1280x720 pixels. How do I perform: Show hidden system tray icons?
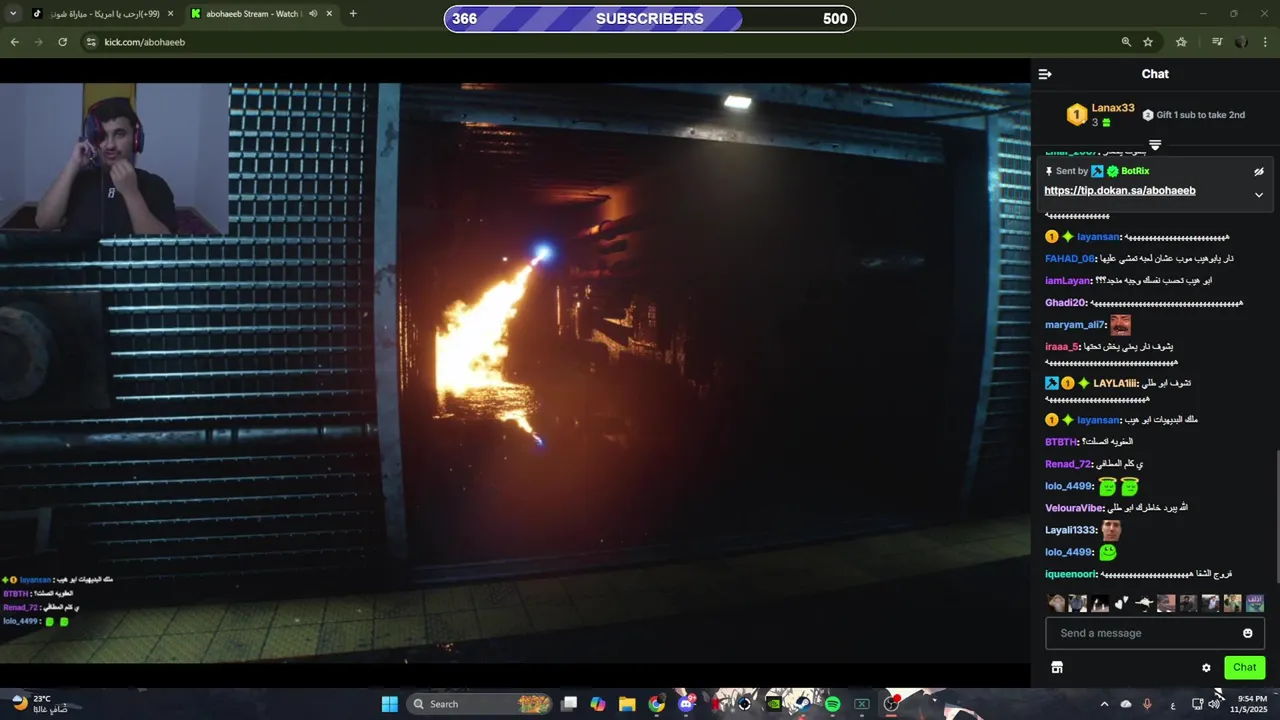[1104, 704]
